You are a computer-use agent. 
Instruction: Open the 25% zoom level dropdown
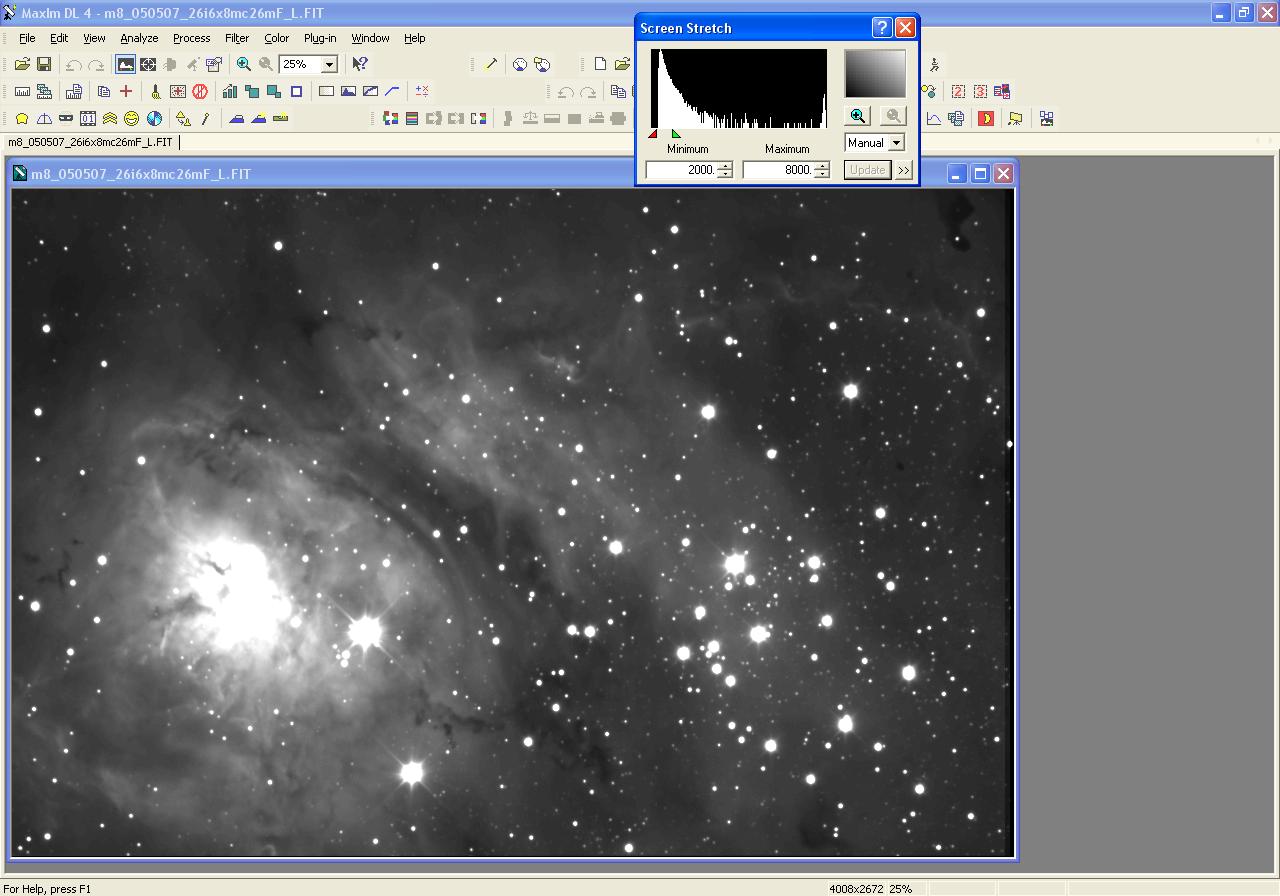click(x=329, y=64)
